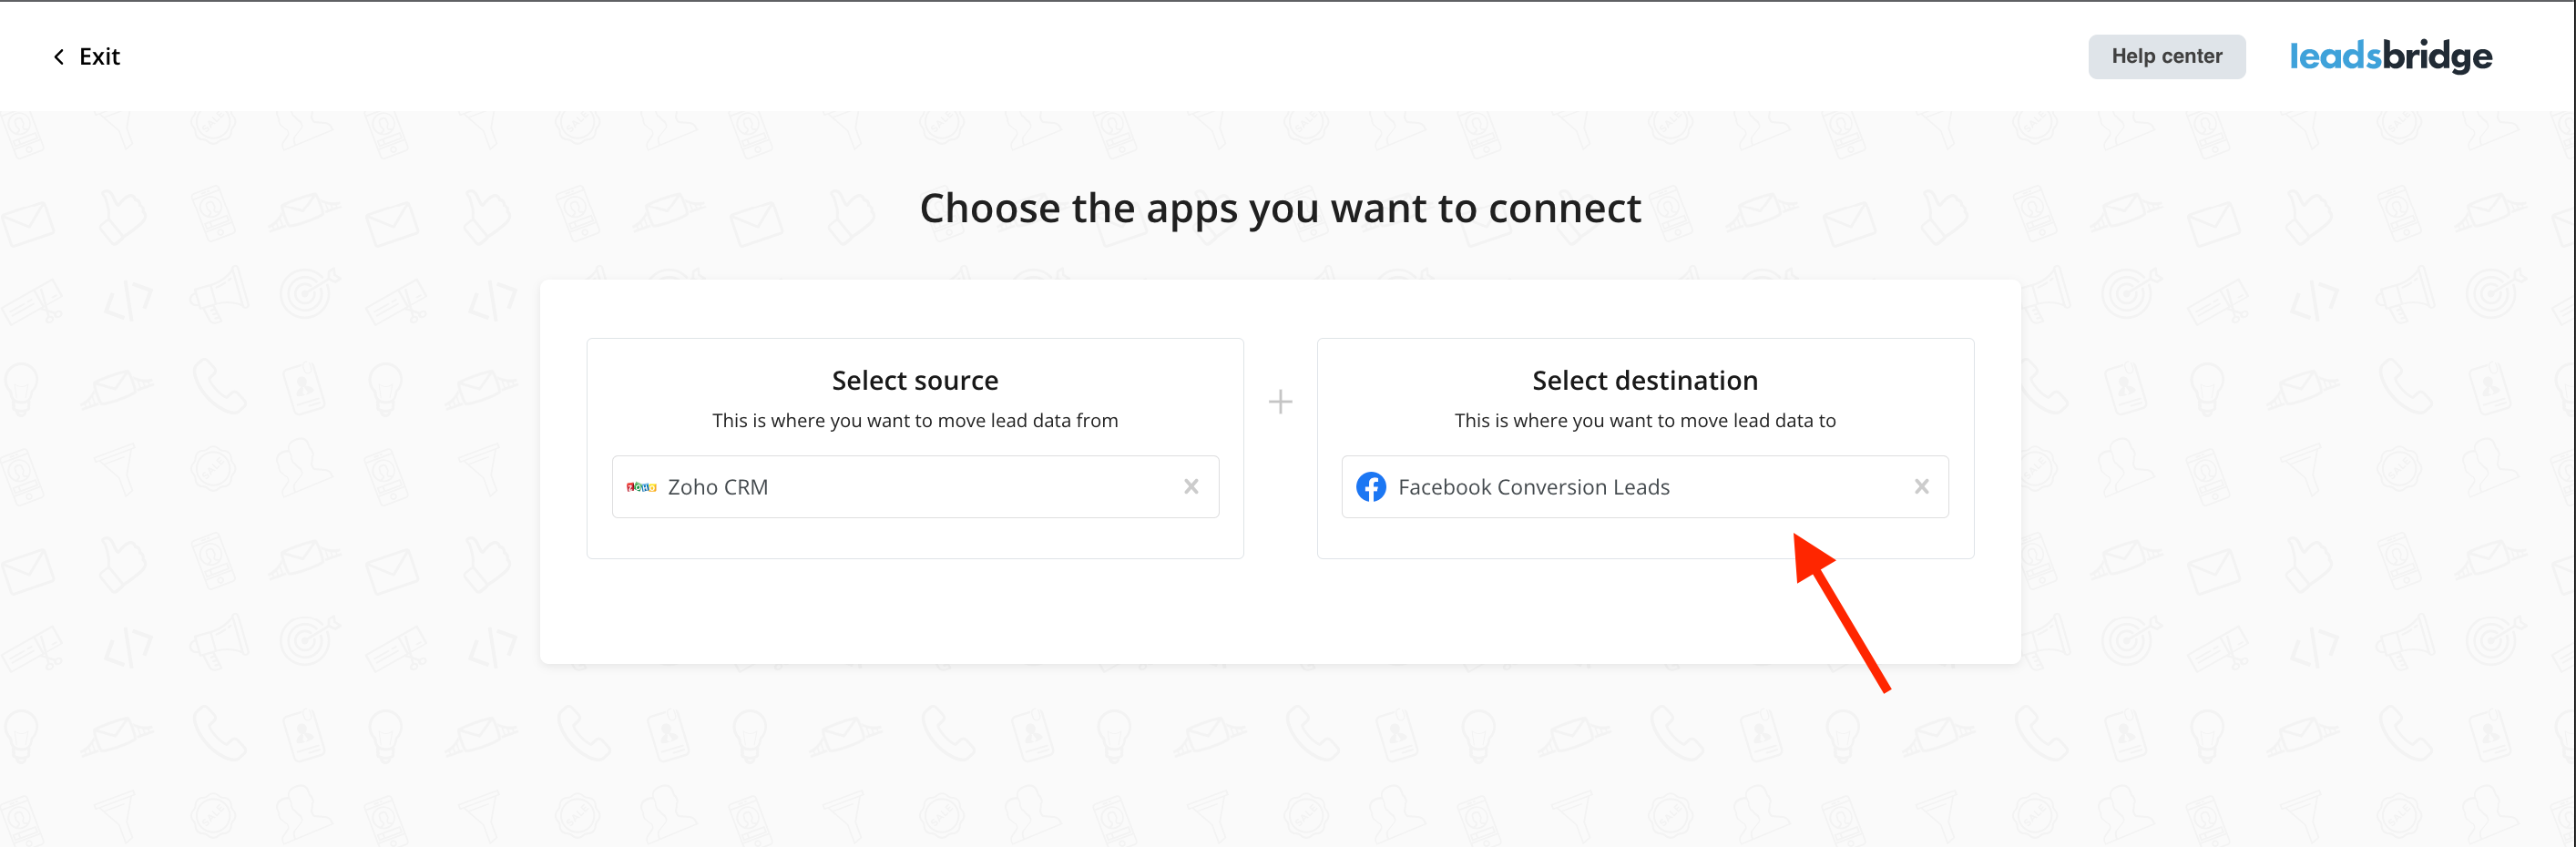Image resolution: width=2576 pixels, height=847 pixels.
Task: Click the Select destination heading
Action: point(1645,380)
